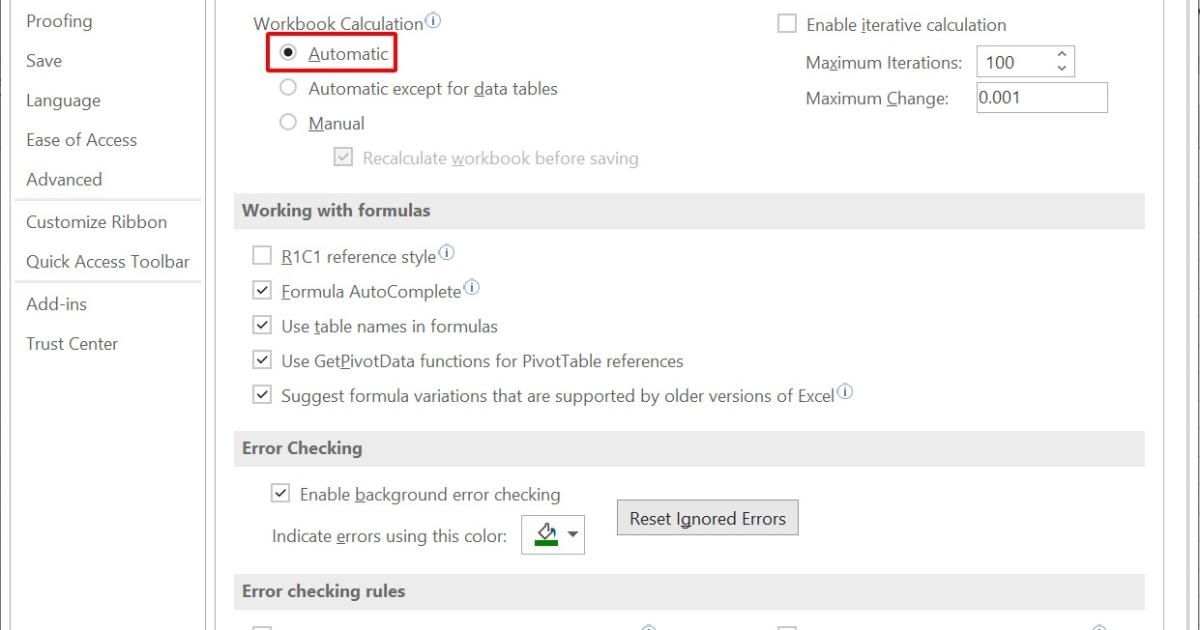Click info icon after older versions of Excel
Screen dimensions: 1200x630
[x=845, y=392]
